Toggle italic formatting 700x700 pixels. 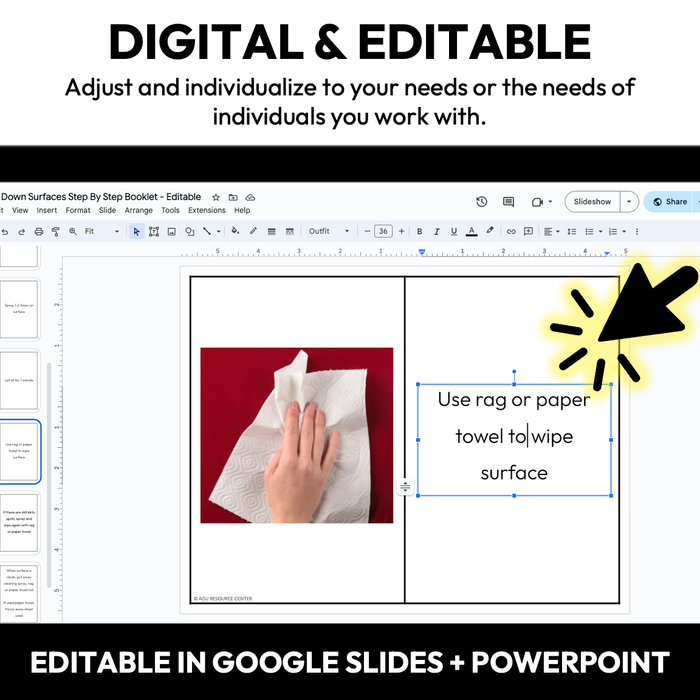coord(436,231)
